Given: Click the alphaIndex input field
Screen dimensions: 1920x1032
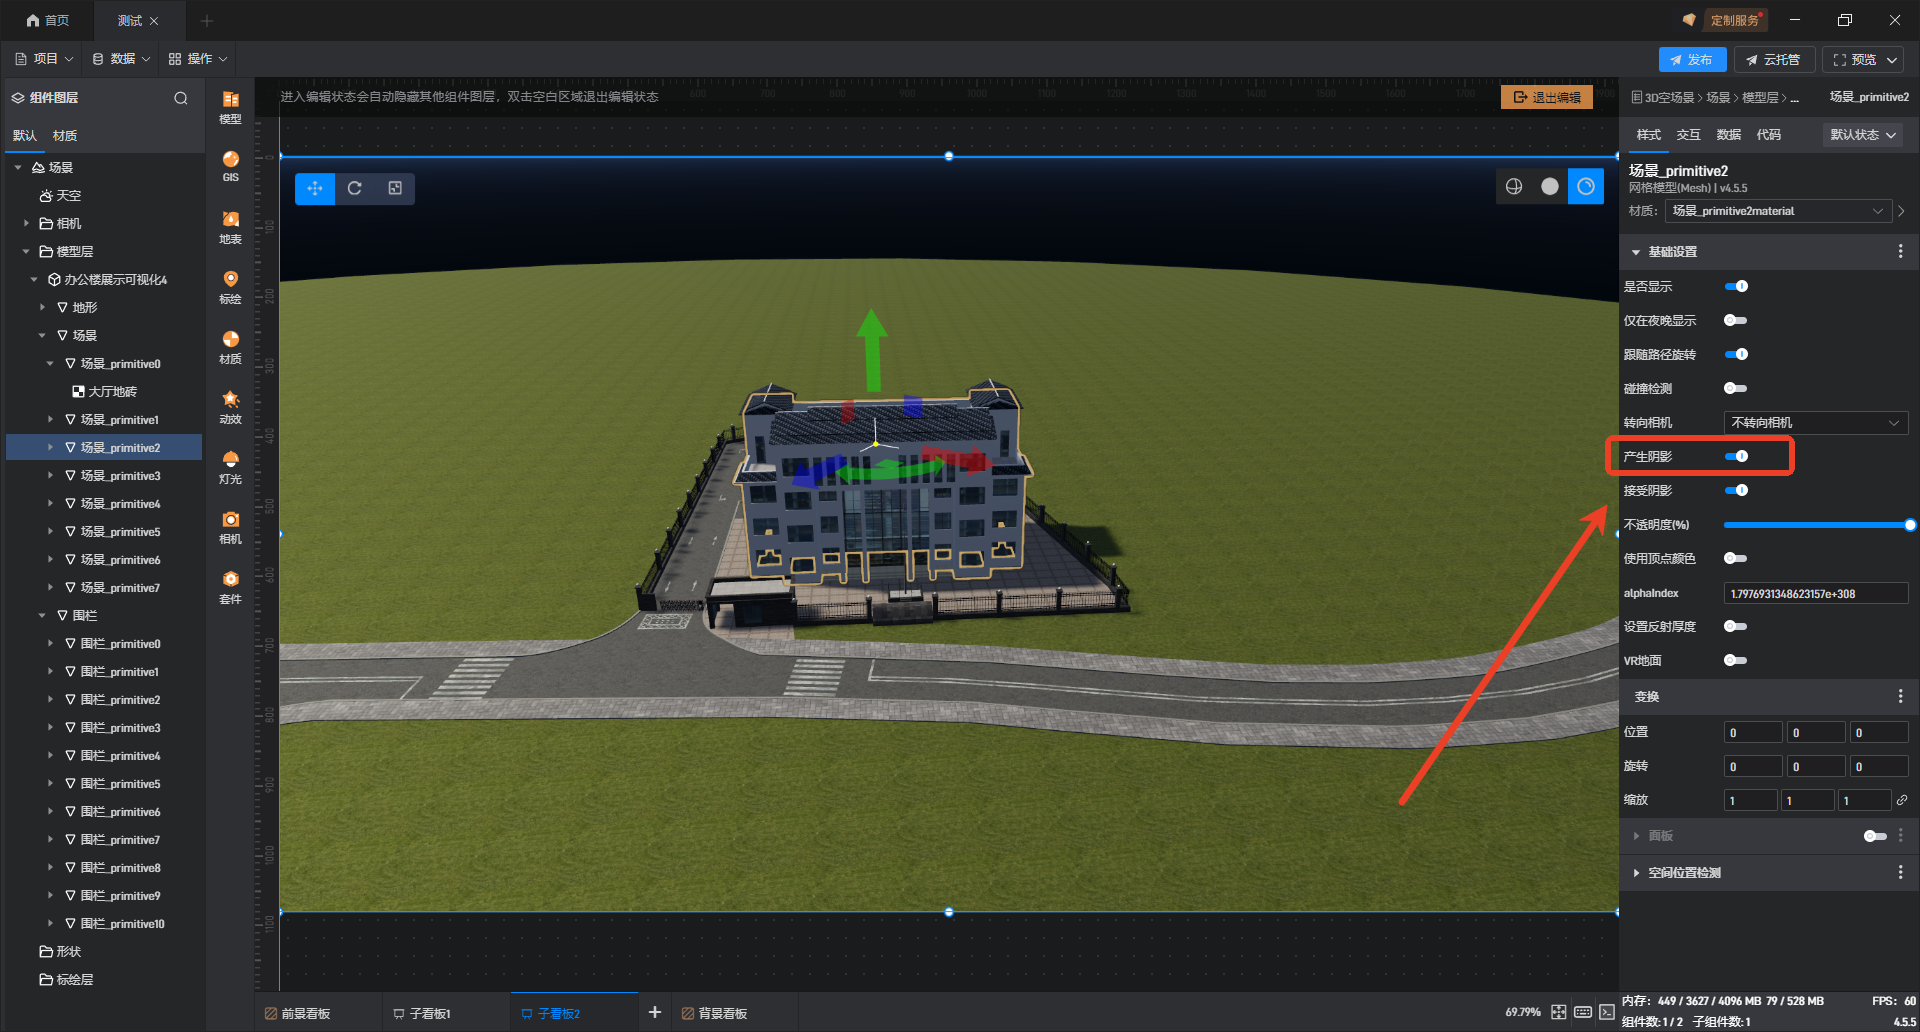Looking at the screenshot, I should coord(1815,593).
